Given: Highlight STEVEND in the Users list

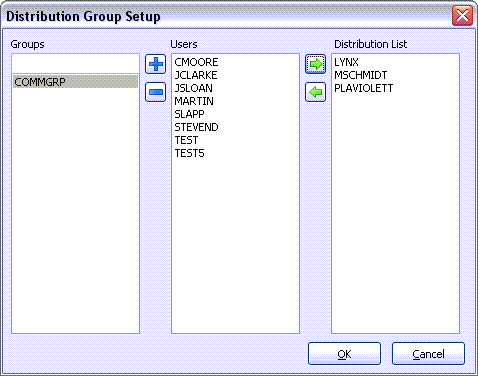Looking at the screenshot, I should (196, 127).
